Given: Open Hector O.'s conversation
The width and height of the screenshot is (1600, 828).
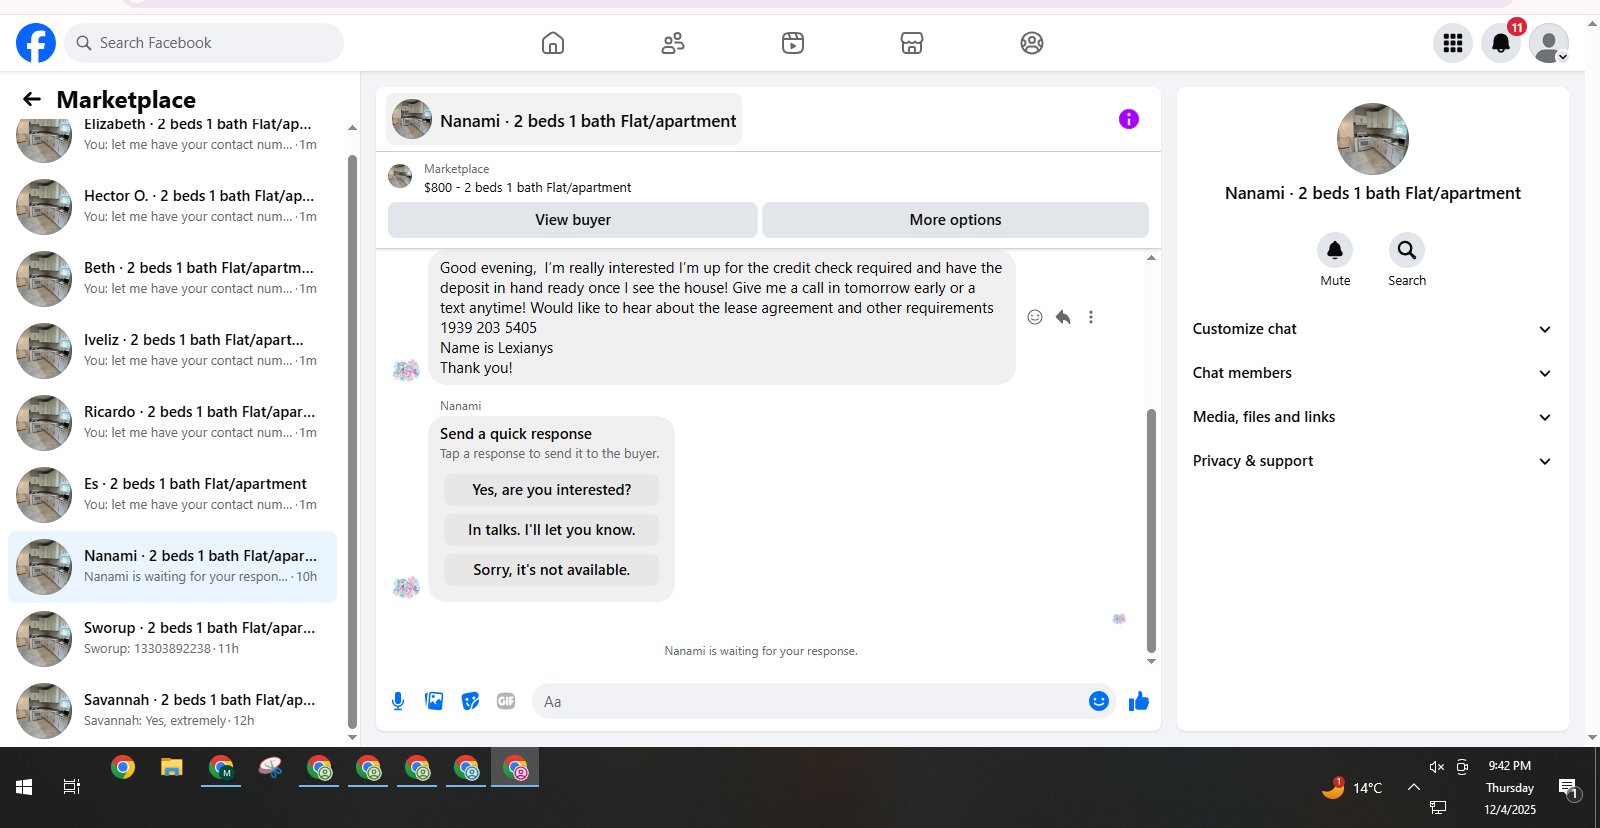Looking at the screenshot, I should 172,207.
